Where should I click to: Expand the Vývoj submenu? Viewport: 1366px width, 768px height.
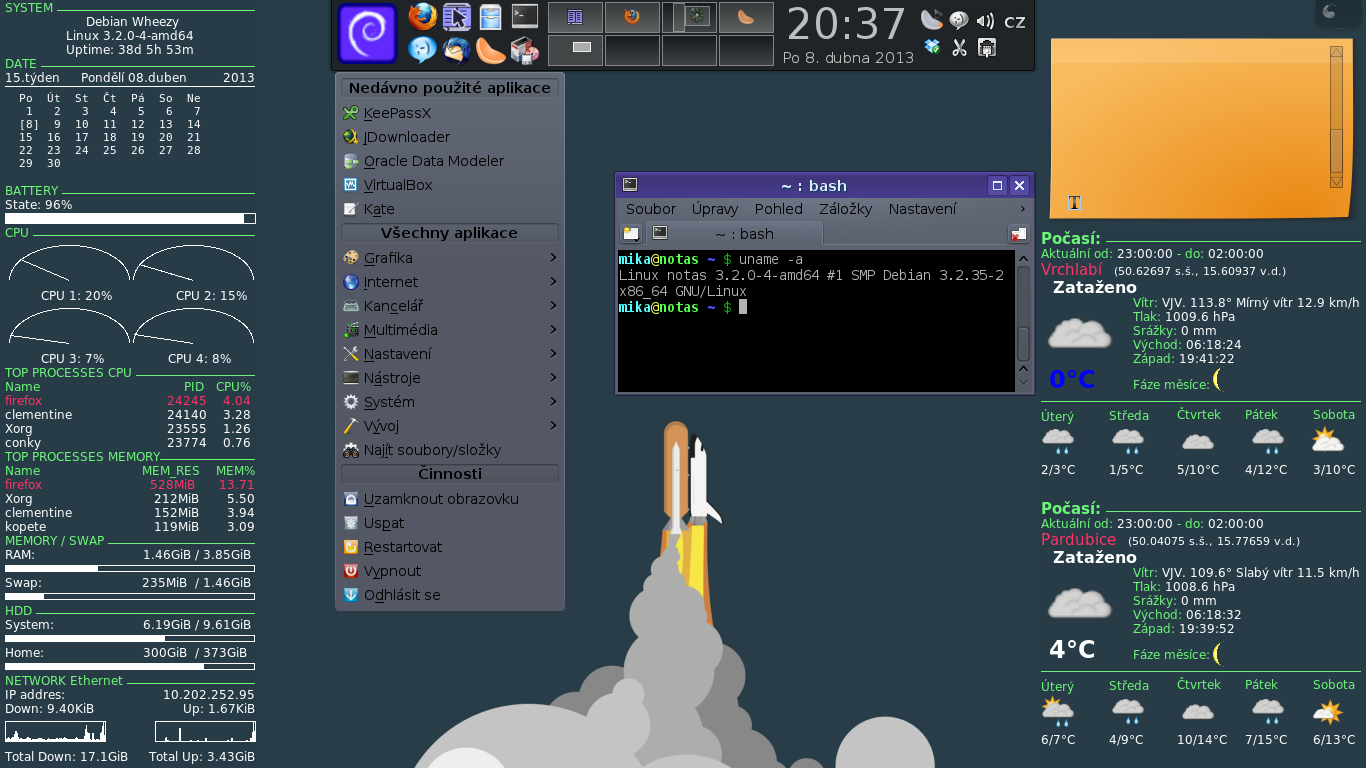450,426
